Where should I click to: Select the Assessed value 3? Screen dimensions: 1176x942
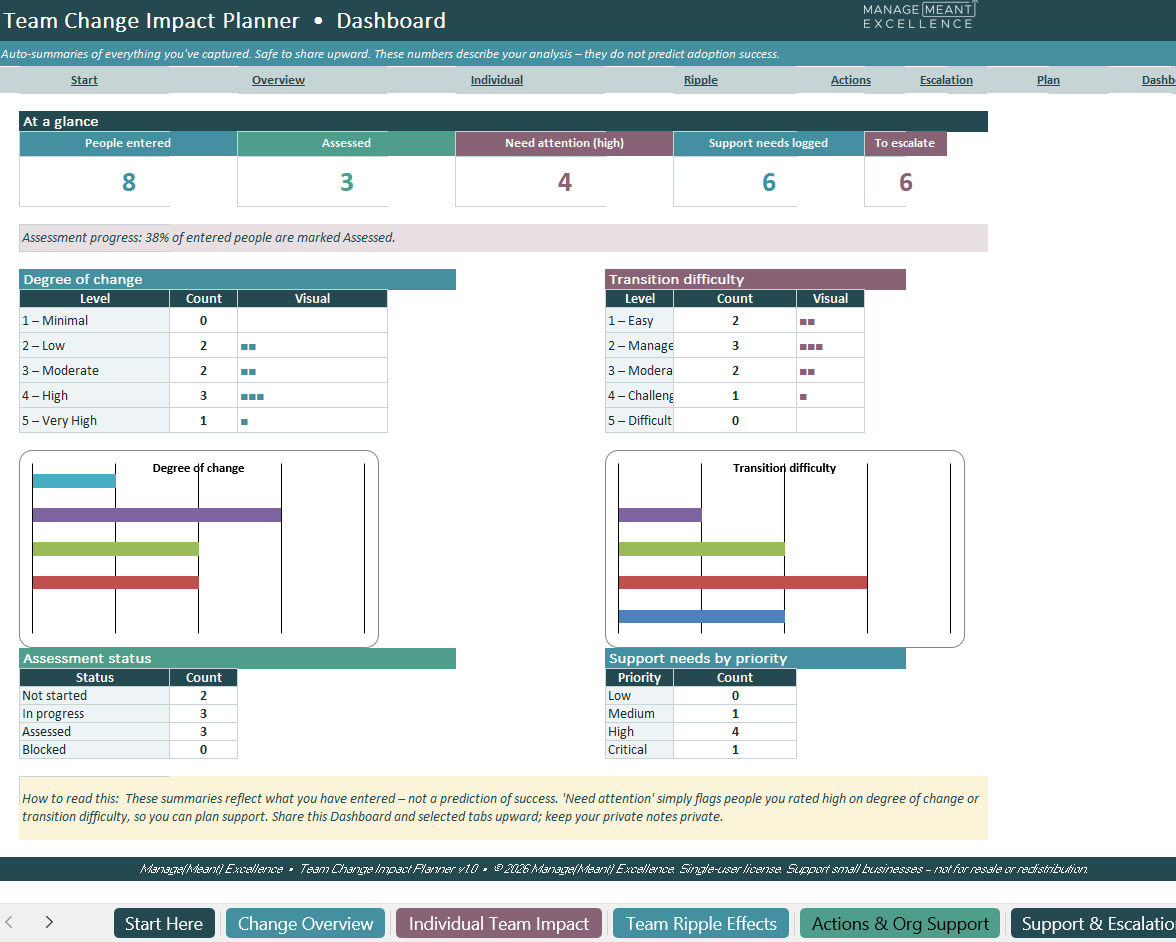346,182
